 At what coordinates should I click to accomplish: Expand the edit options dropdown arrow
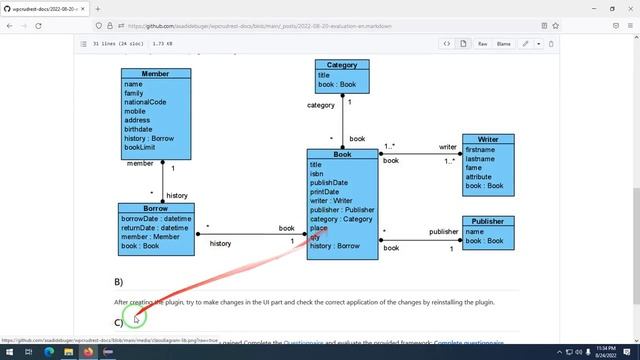(539, 44)
